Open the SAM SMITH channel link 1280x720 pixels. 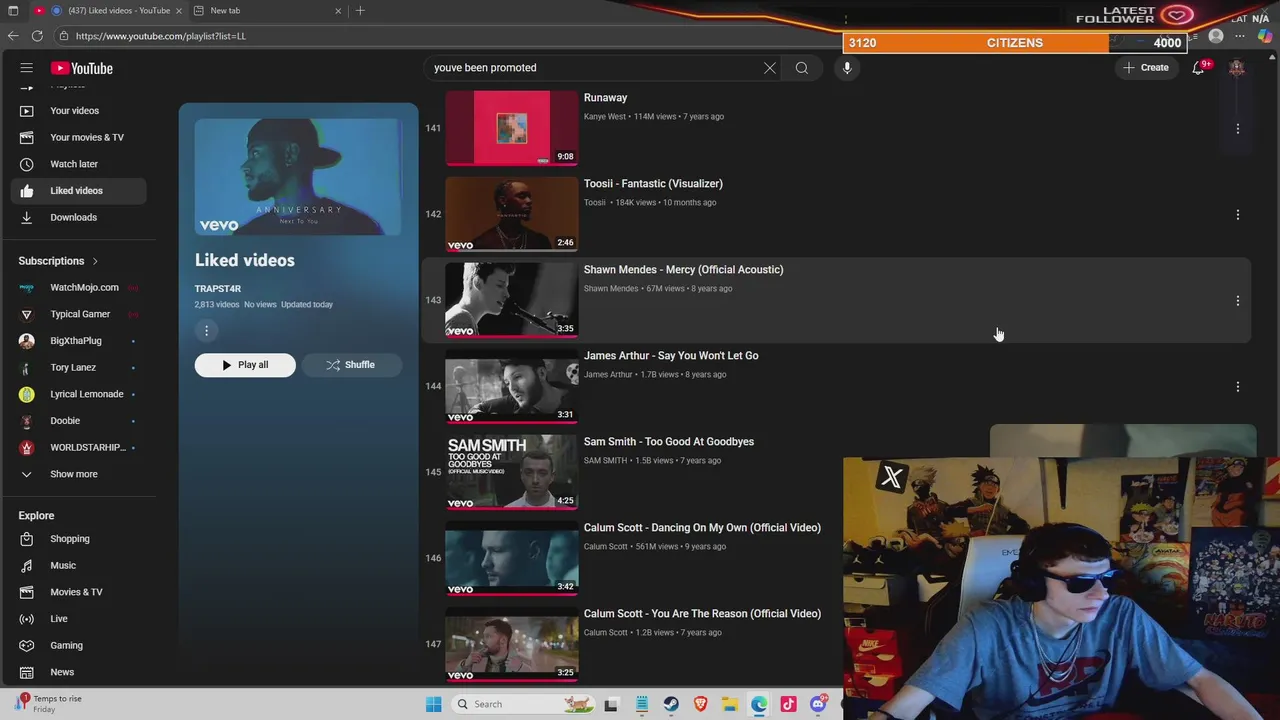605,461
